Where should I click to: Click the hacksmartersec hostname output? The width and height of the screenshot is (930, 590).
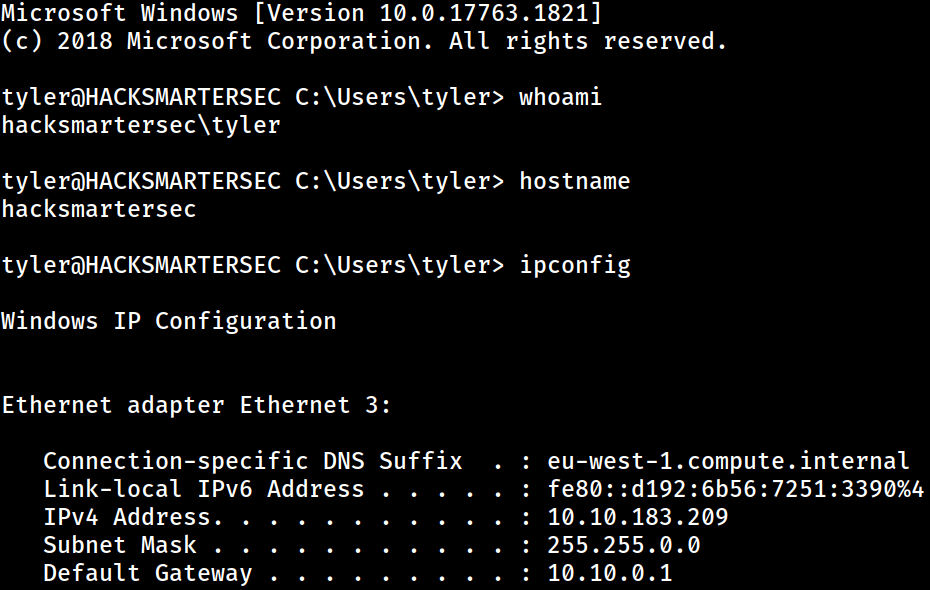98,209
